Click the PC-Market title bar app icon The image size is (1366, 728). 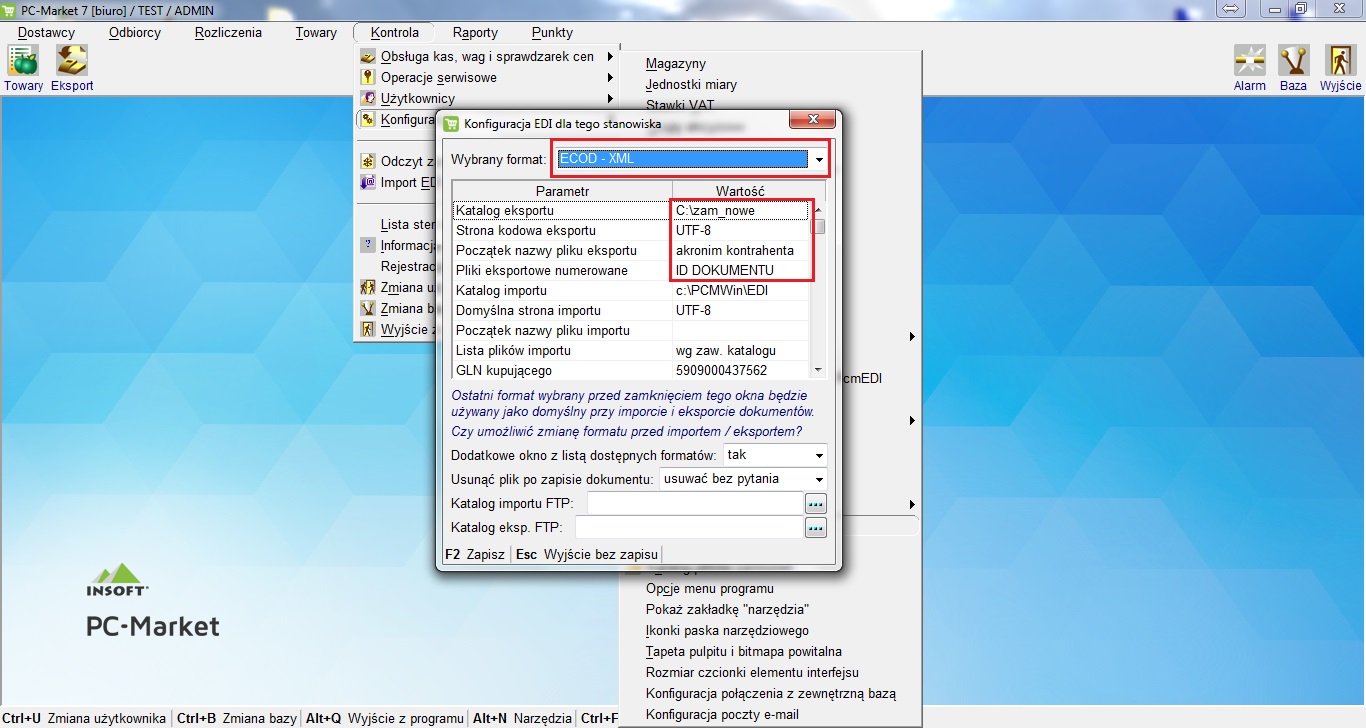10,9
